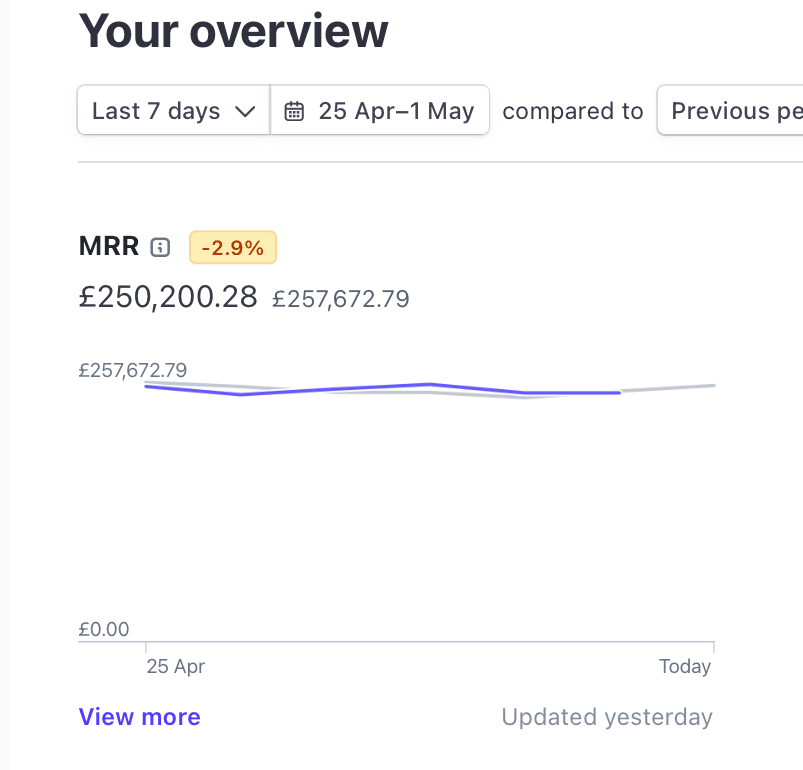803x770 pixels.
Task: Click the MRR info icon
Action: tap(160, 248)
